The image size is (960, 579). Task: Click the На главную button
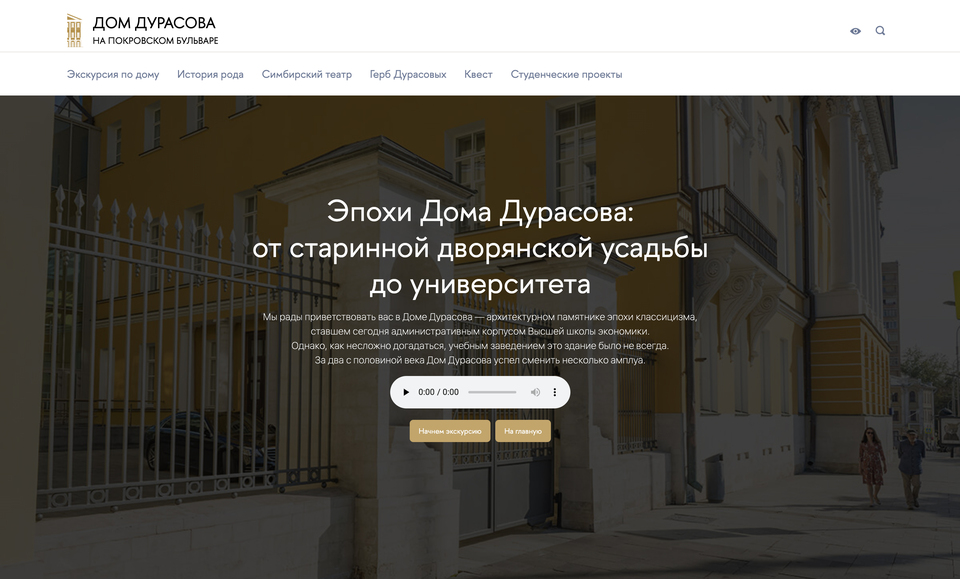(523, 431)
